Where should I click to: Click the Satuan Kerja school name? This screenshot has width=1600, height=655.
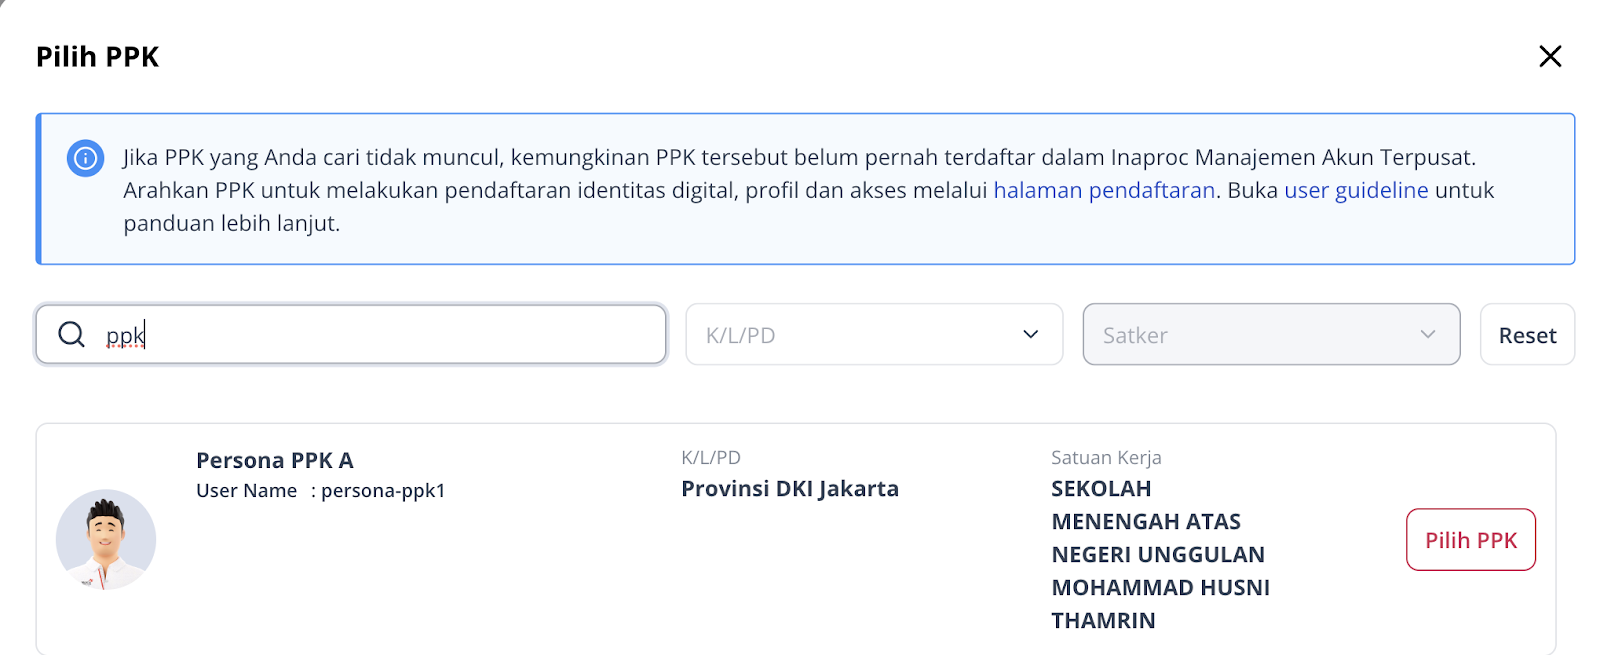1160,554
